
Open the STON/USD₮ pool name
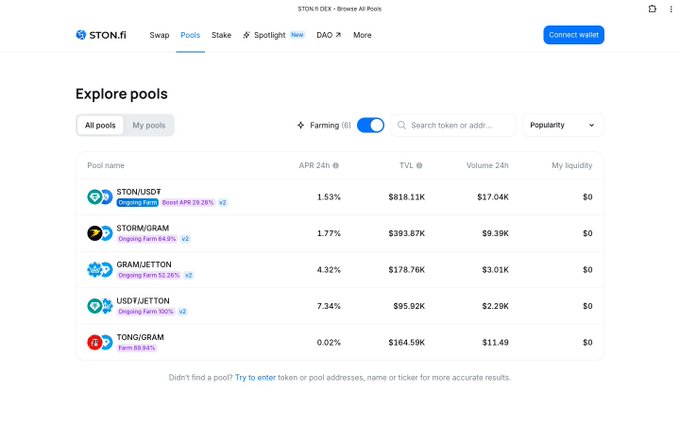[x=138, y=192]
